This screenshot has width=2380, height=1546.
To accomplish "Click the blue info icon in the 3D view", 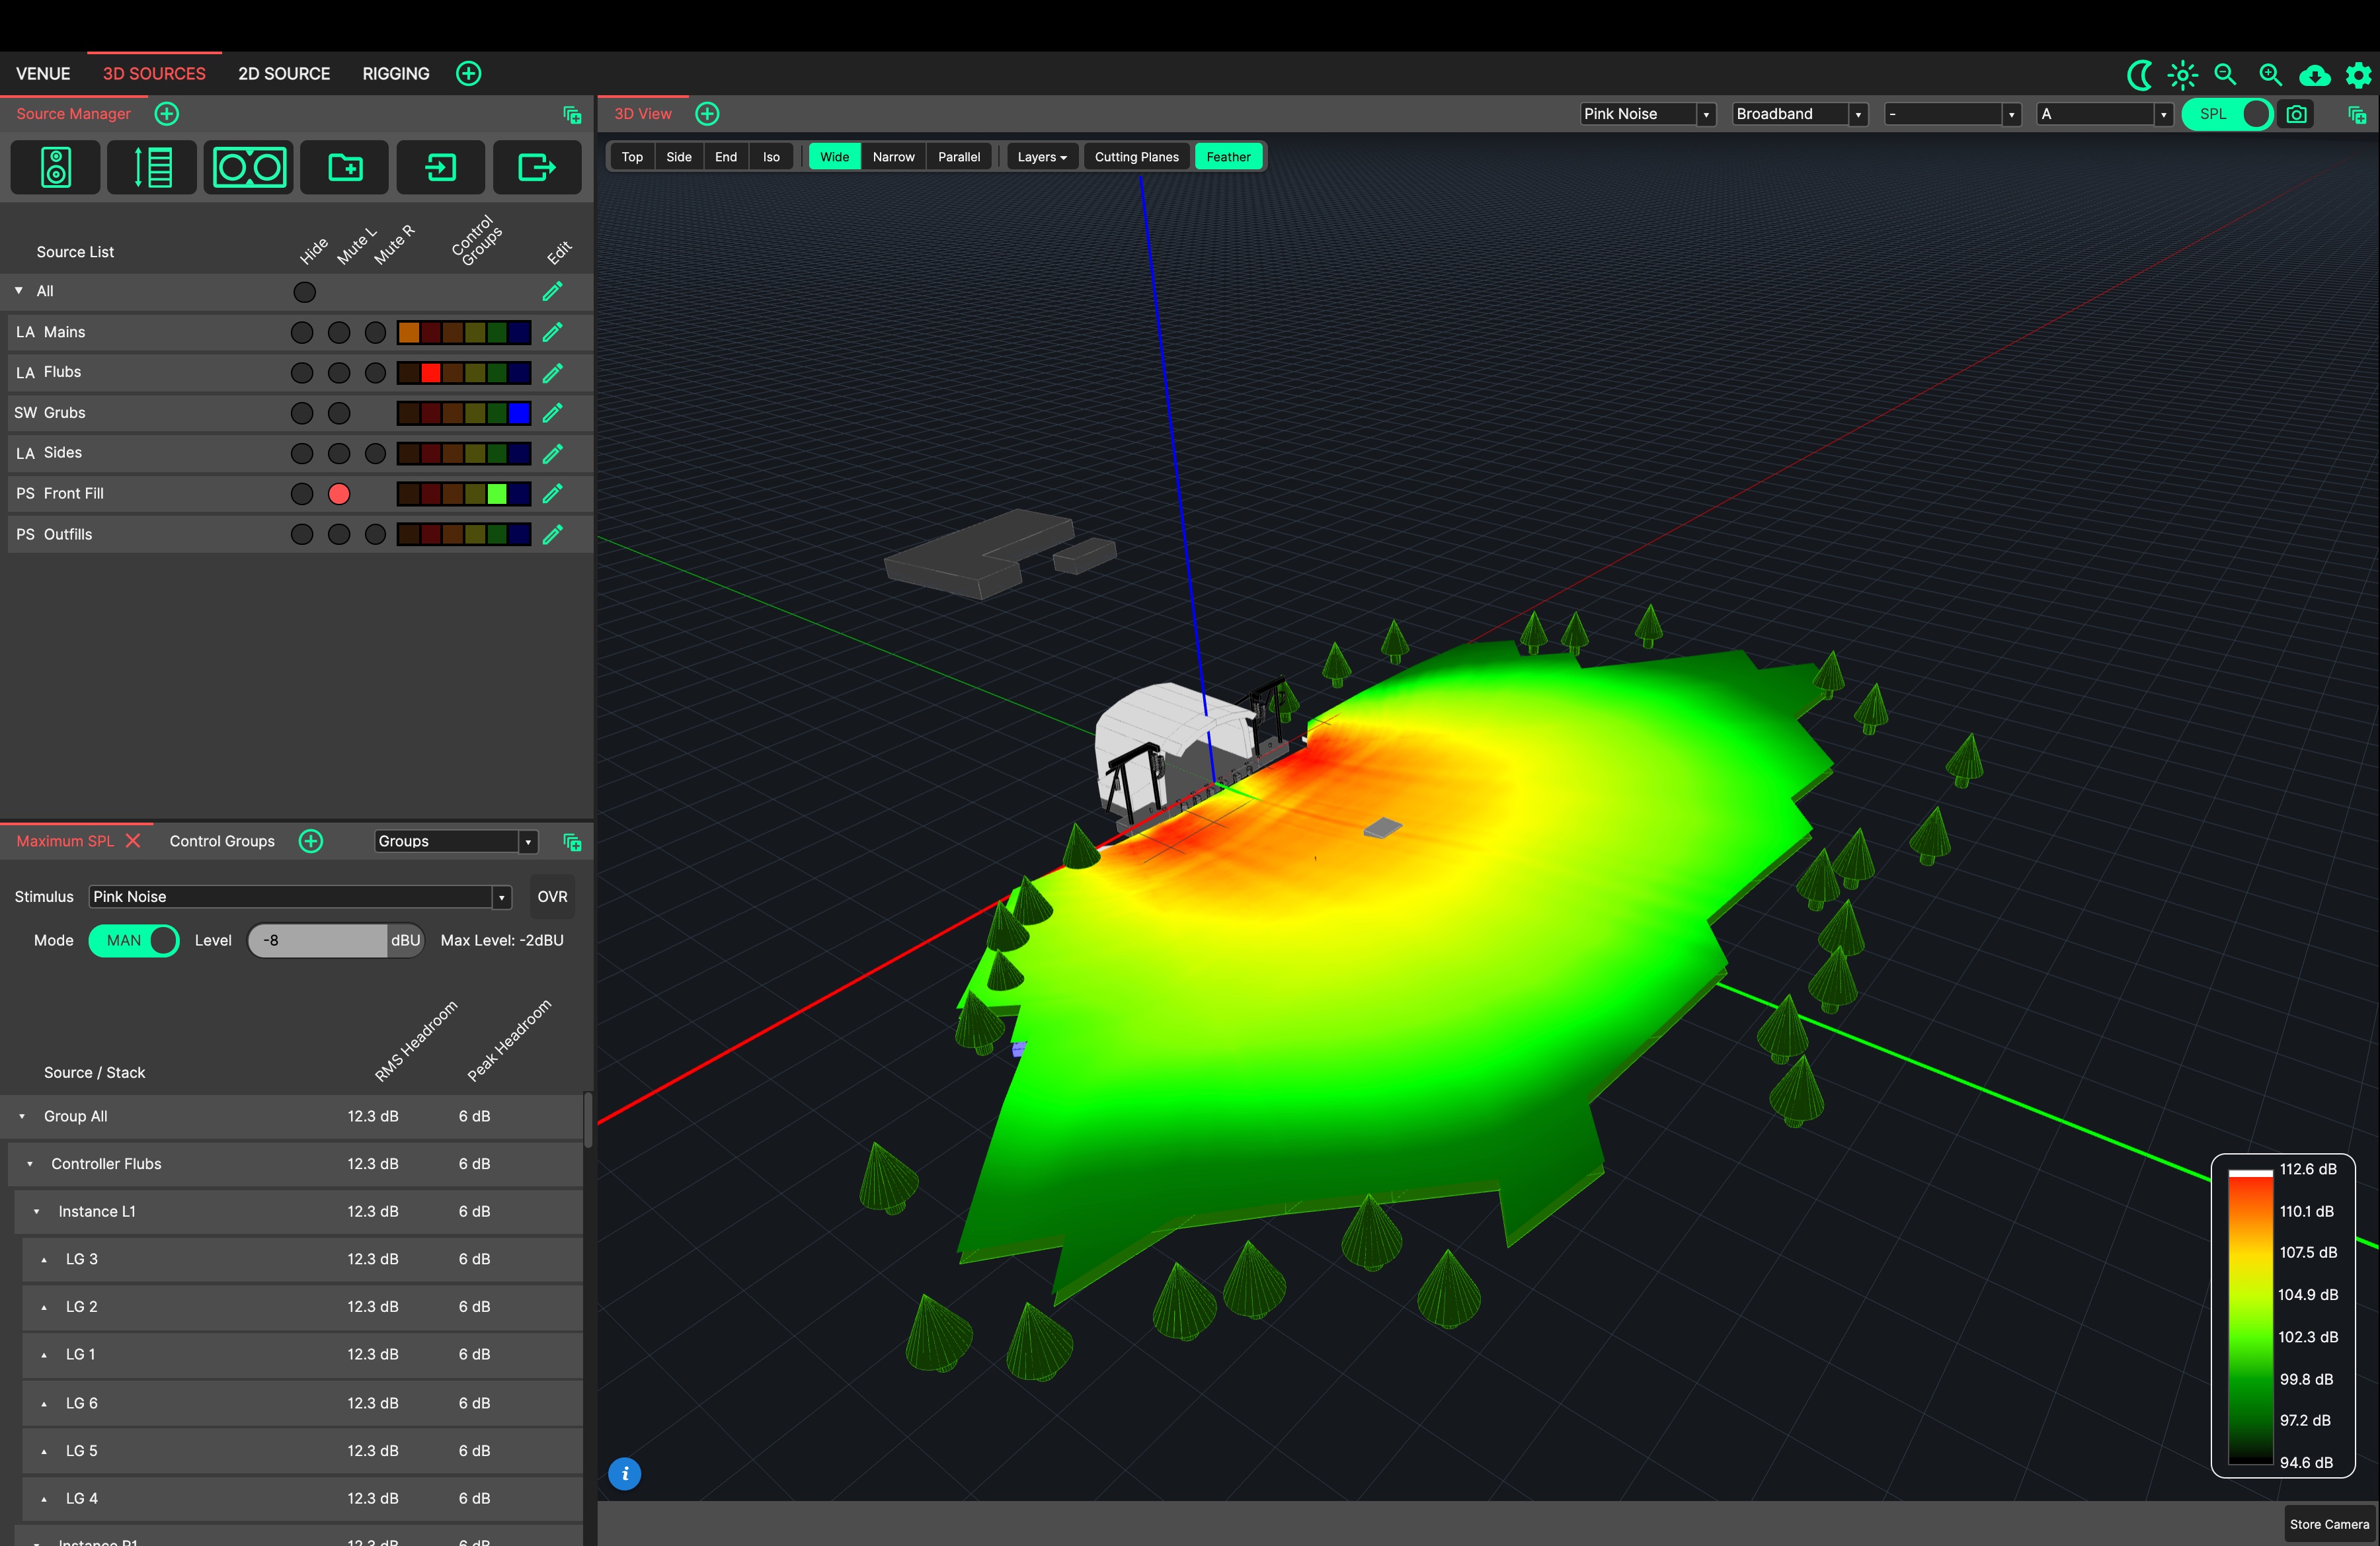I will 625,1473.
